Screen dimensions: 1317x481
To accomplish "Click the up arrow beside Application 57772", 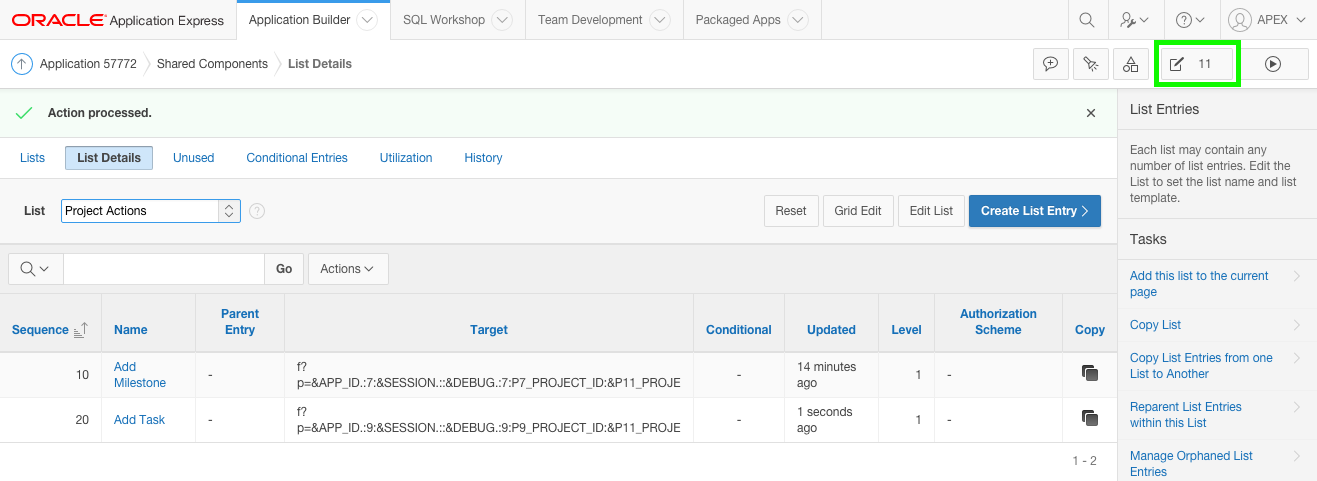I will coord(22,64).
